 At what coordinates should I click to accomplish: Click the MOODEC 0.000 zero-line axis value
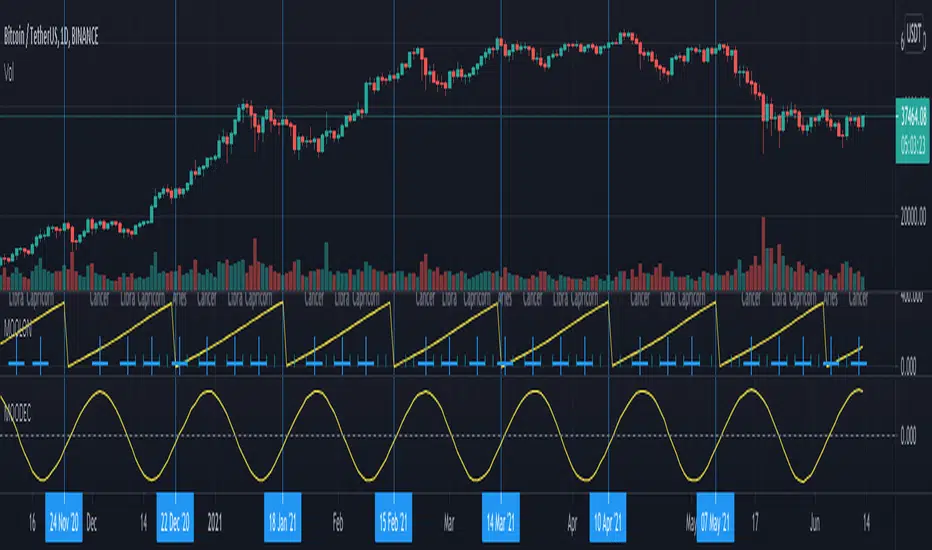point(912,436)
